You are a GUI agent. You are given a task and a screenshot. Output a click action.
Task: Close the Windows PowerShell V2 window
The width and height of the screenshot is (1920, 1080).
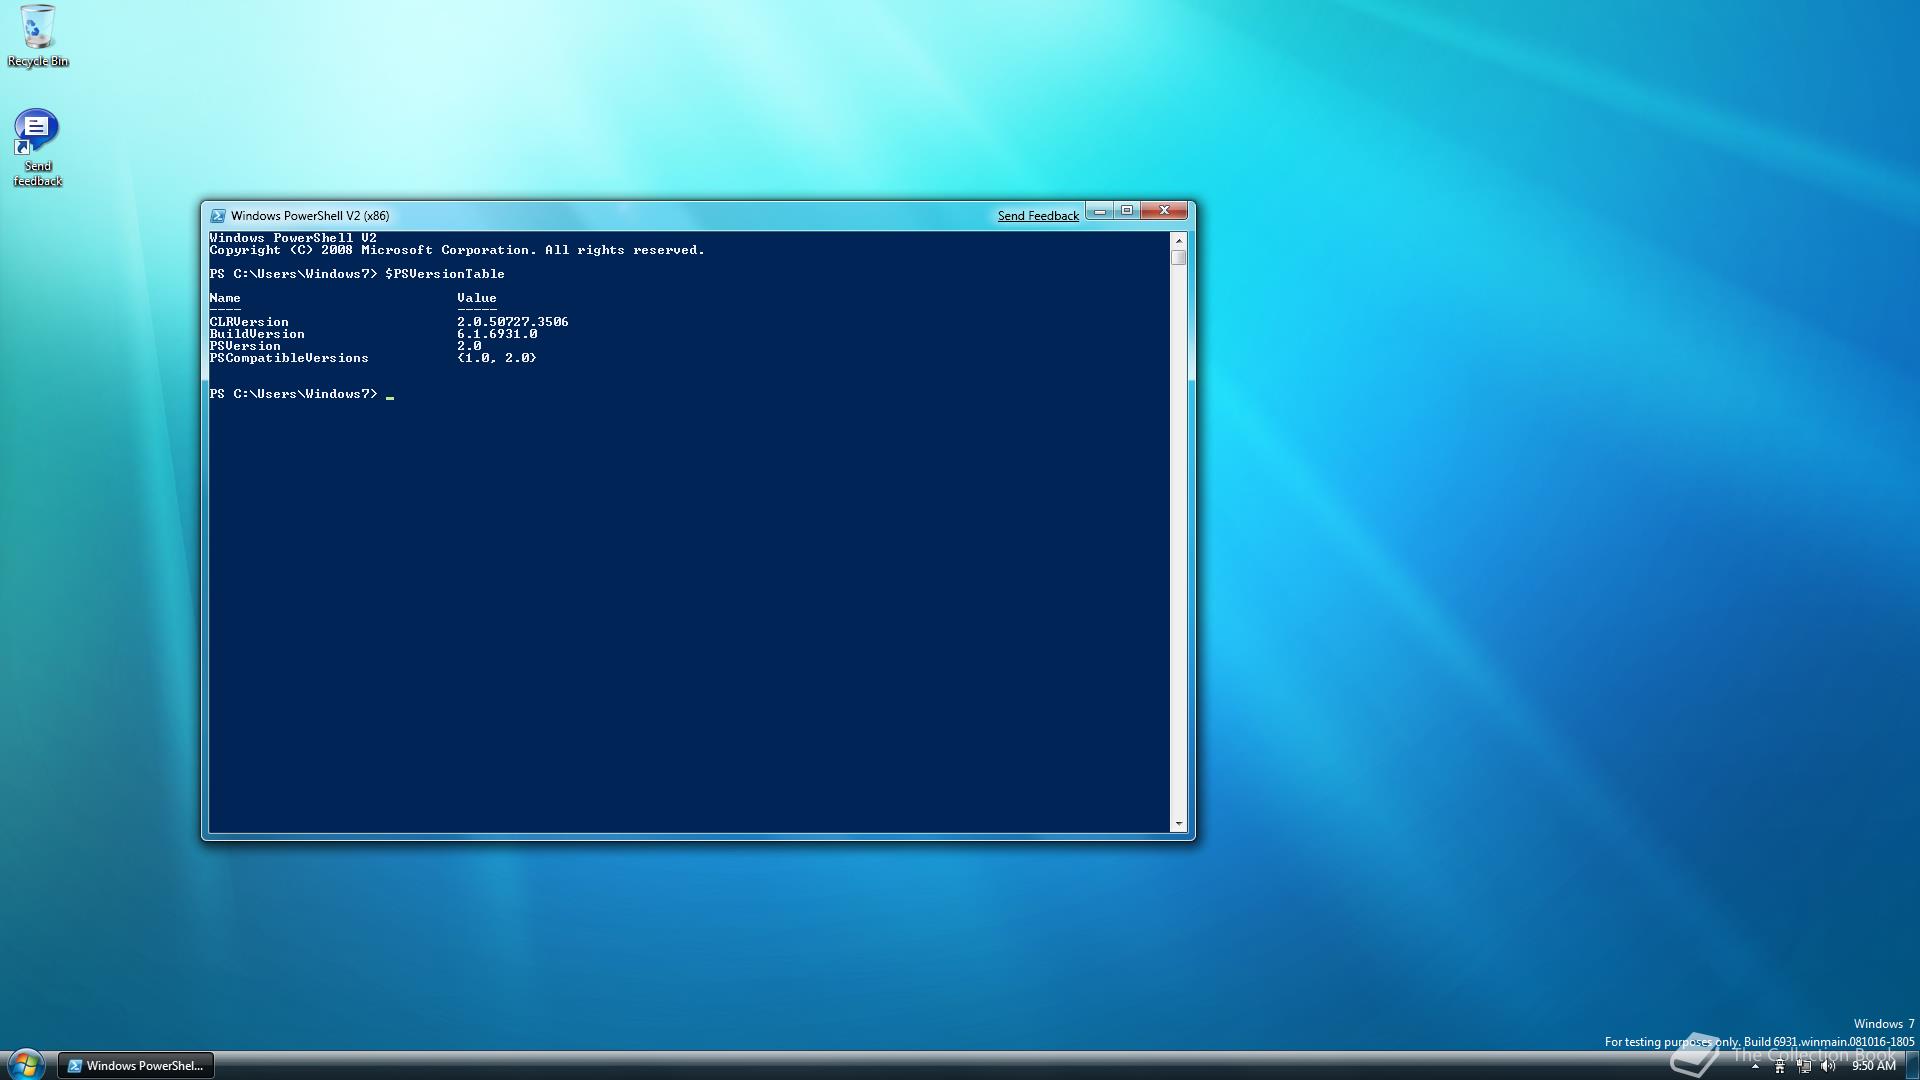pyautogui.click(x=1164, y=211)
